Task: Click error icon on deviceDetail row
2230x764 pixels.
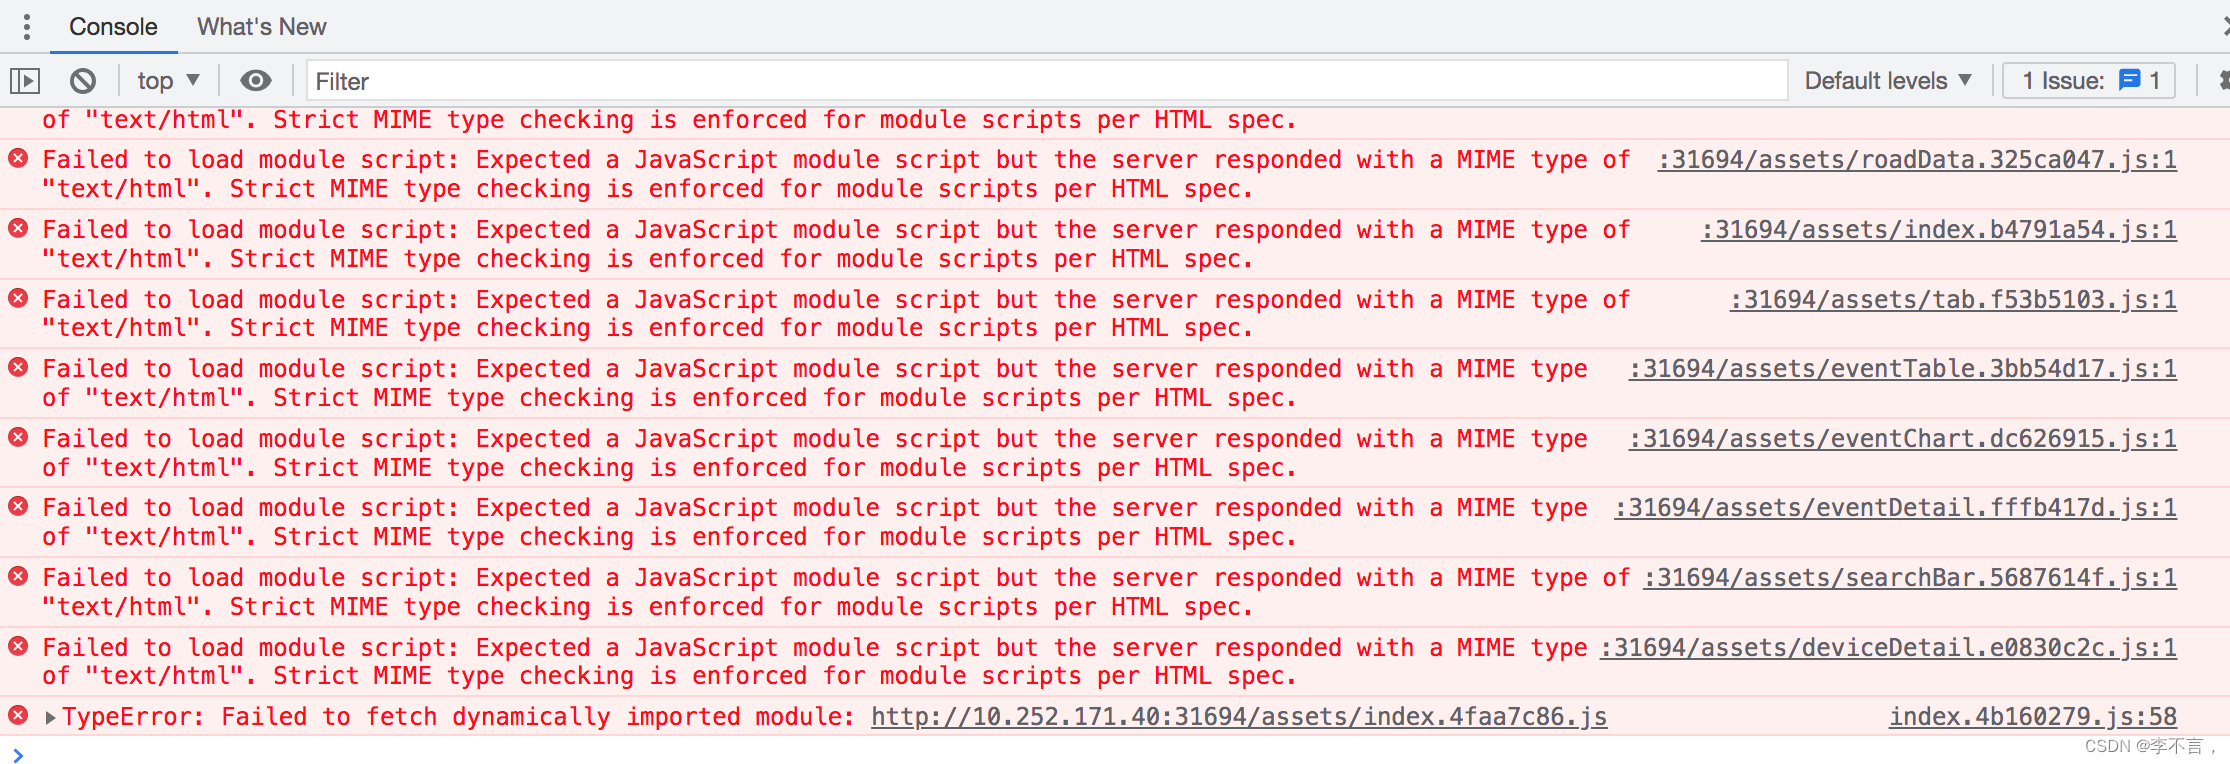Action: [x=18, y=646]
